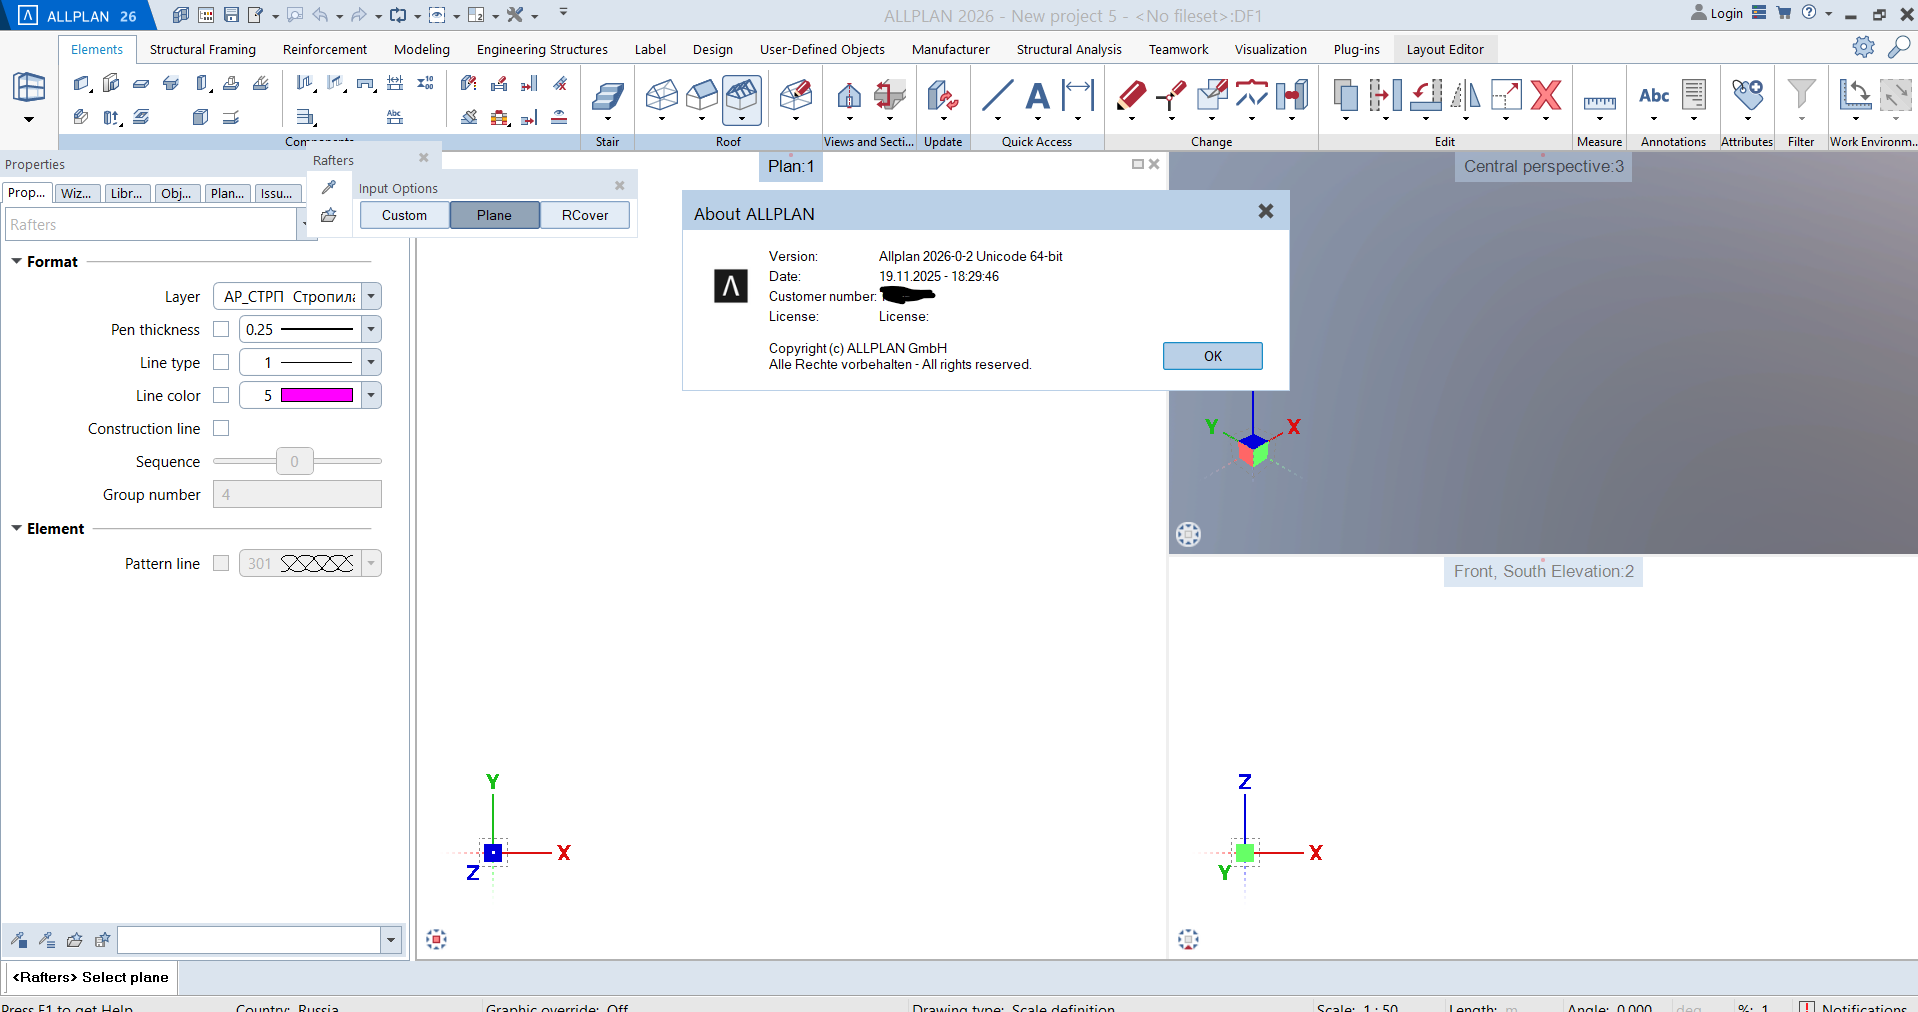Click the Copy tool in Edit group

(x=1346, y=96)
